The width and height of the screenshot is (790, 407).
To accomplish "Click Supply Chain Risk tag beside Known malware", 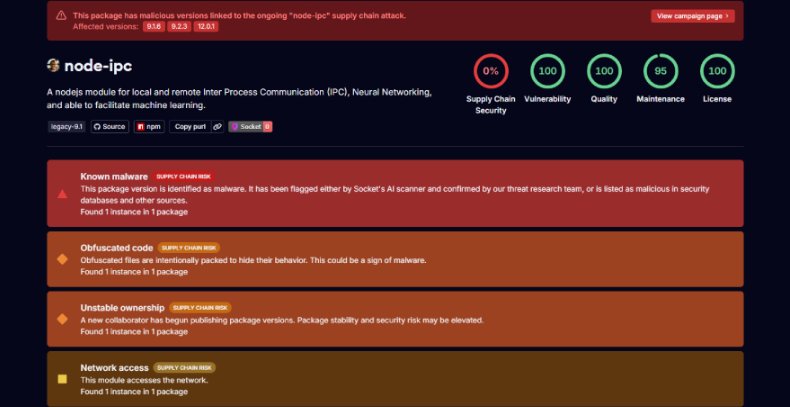I will tap(184, 177).
